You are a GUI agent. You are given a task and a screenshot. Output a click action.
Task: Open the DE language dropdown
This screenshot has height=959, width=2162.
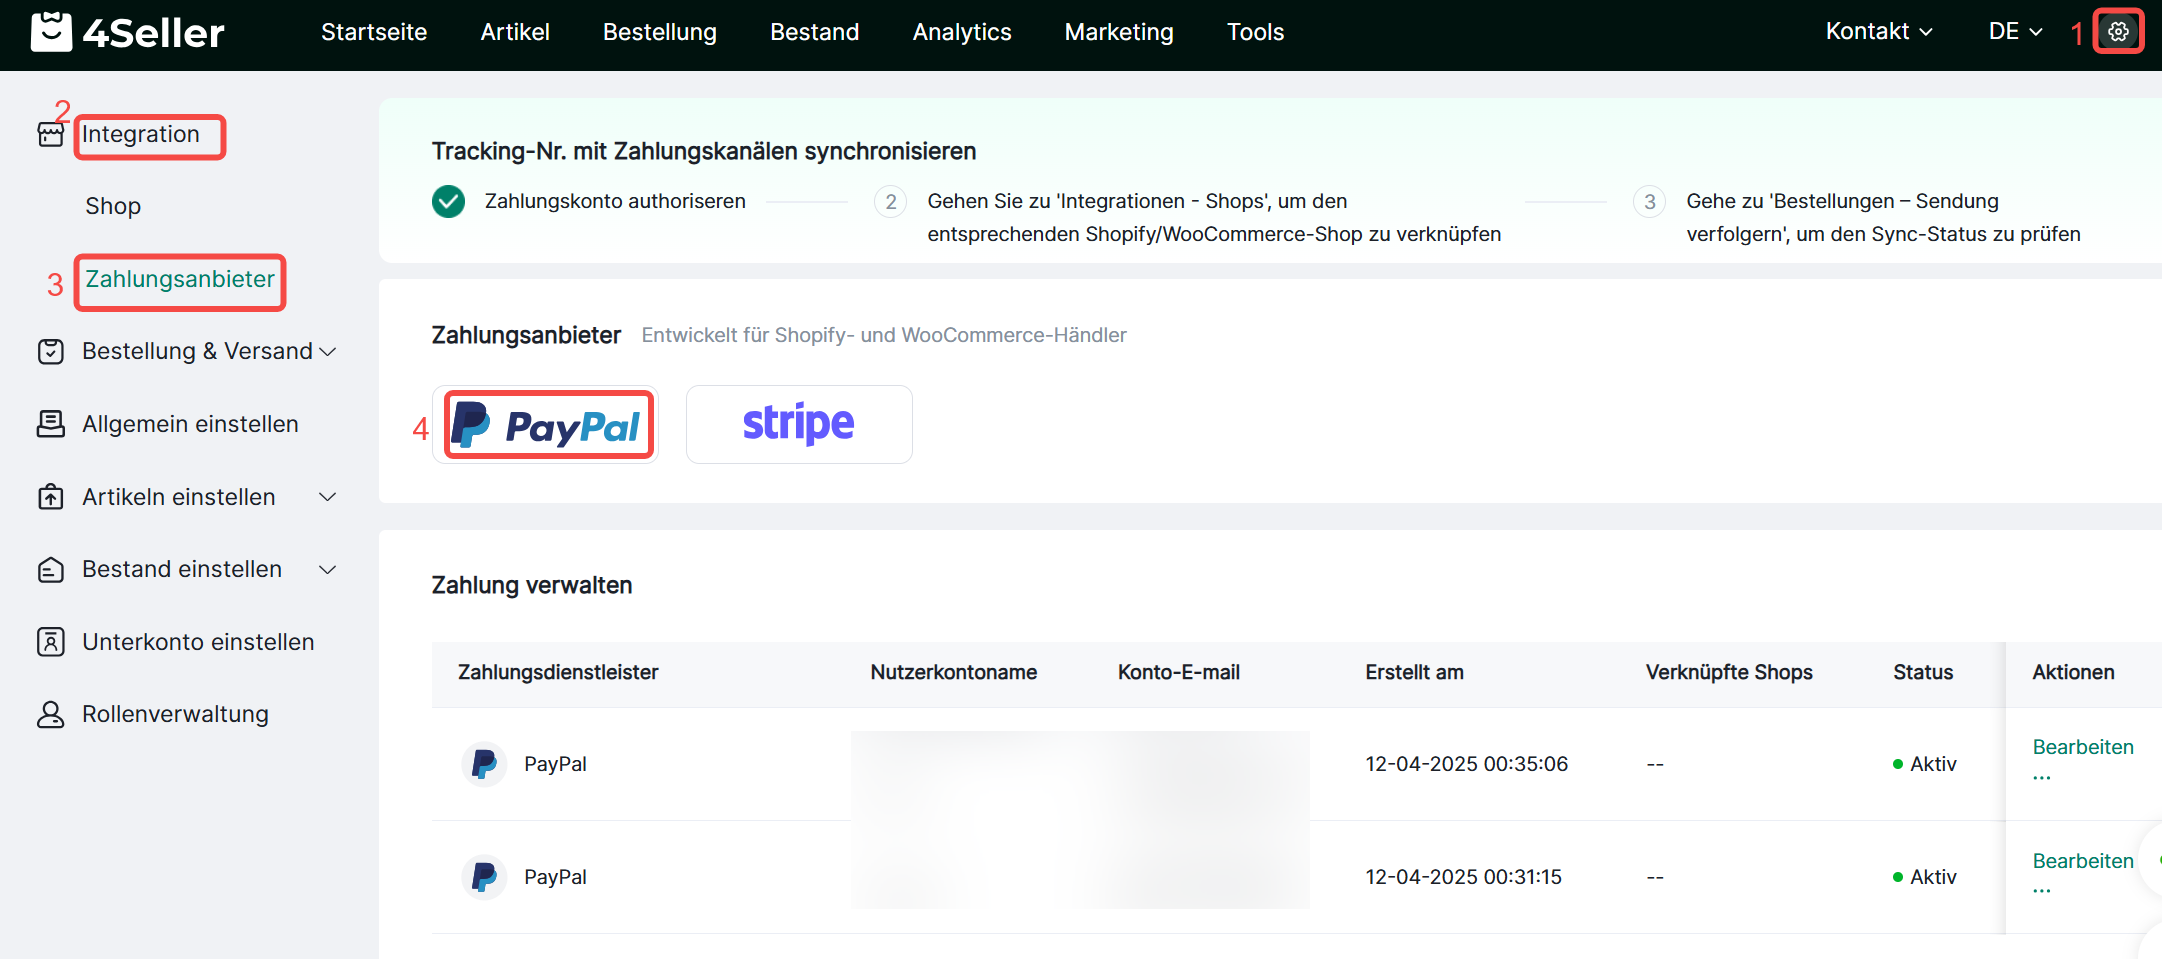[2014, 32]
